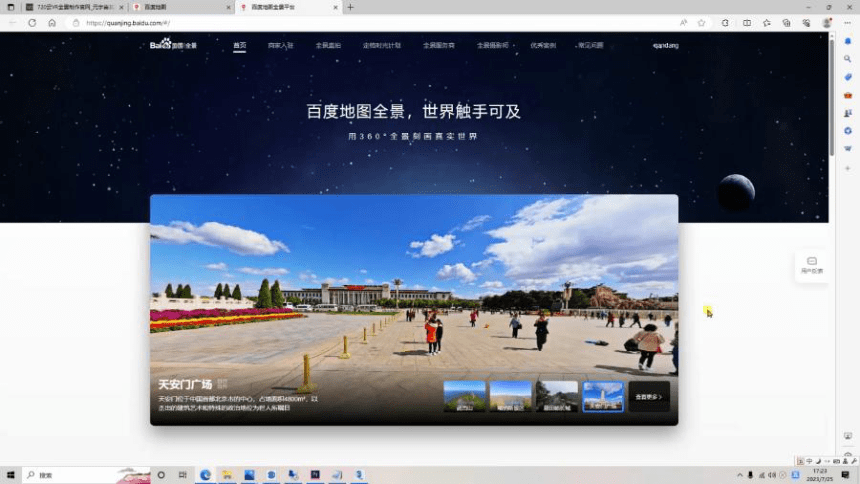Select the second panorama thumbnail
Image resolution: width=860 pixels, height=484 pixels.
511,396
